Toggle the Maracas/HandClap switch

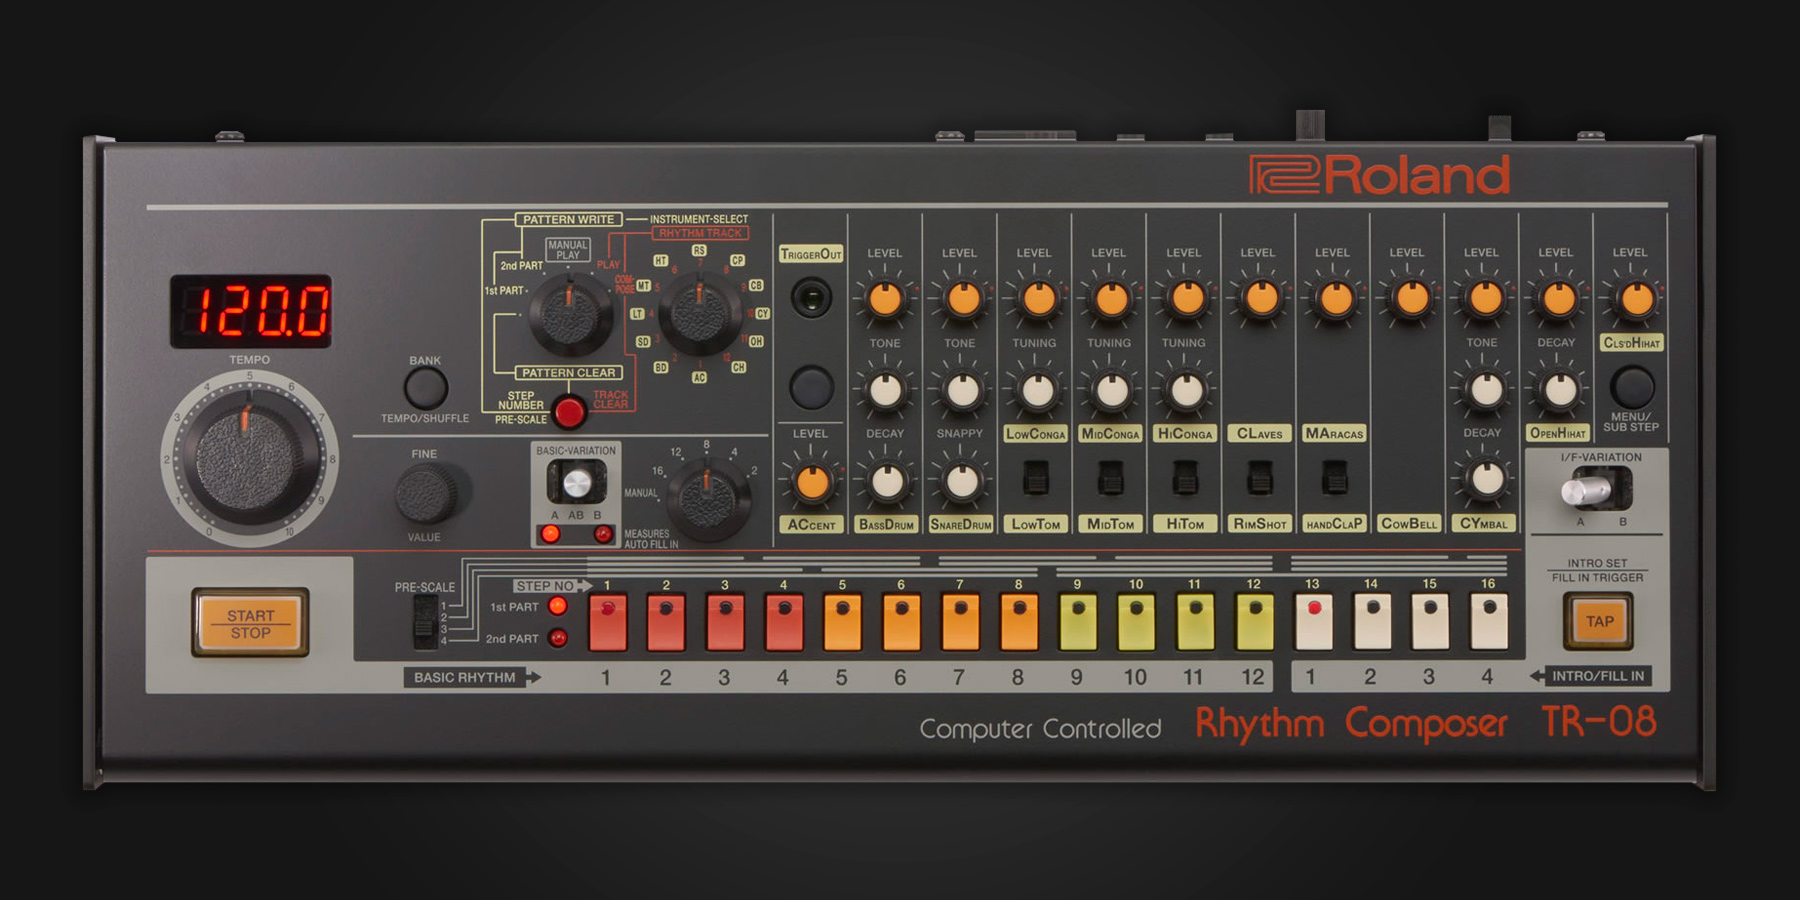pos(1334,478)
